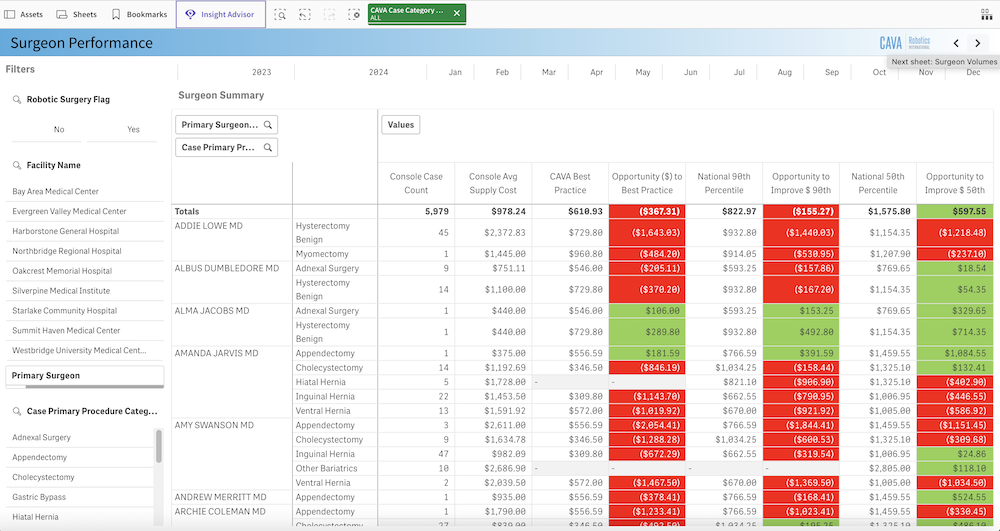This screenshot has width=1000, height=531.
Task: Click Facility Name search magnifier icon
Action: [x=18, y=165]
